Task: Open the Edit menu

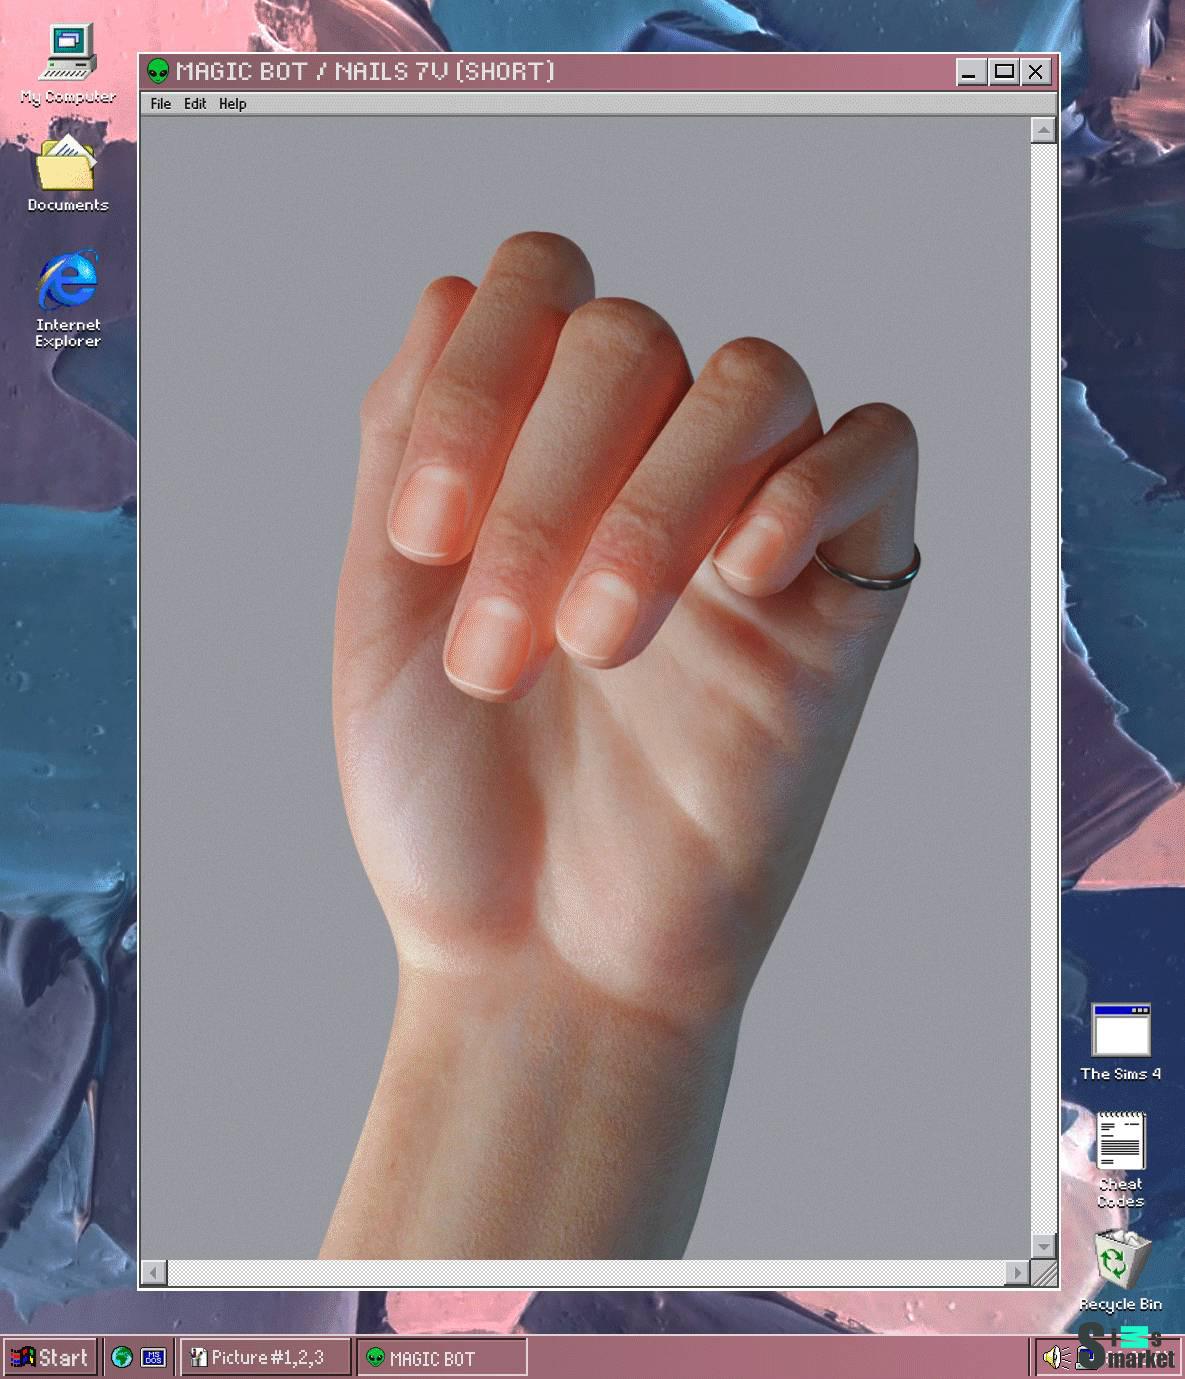Action: click(x=195, y=104)
